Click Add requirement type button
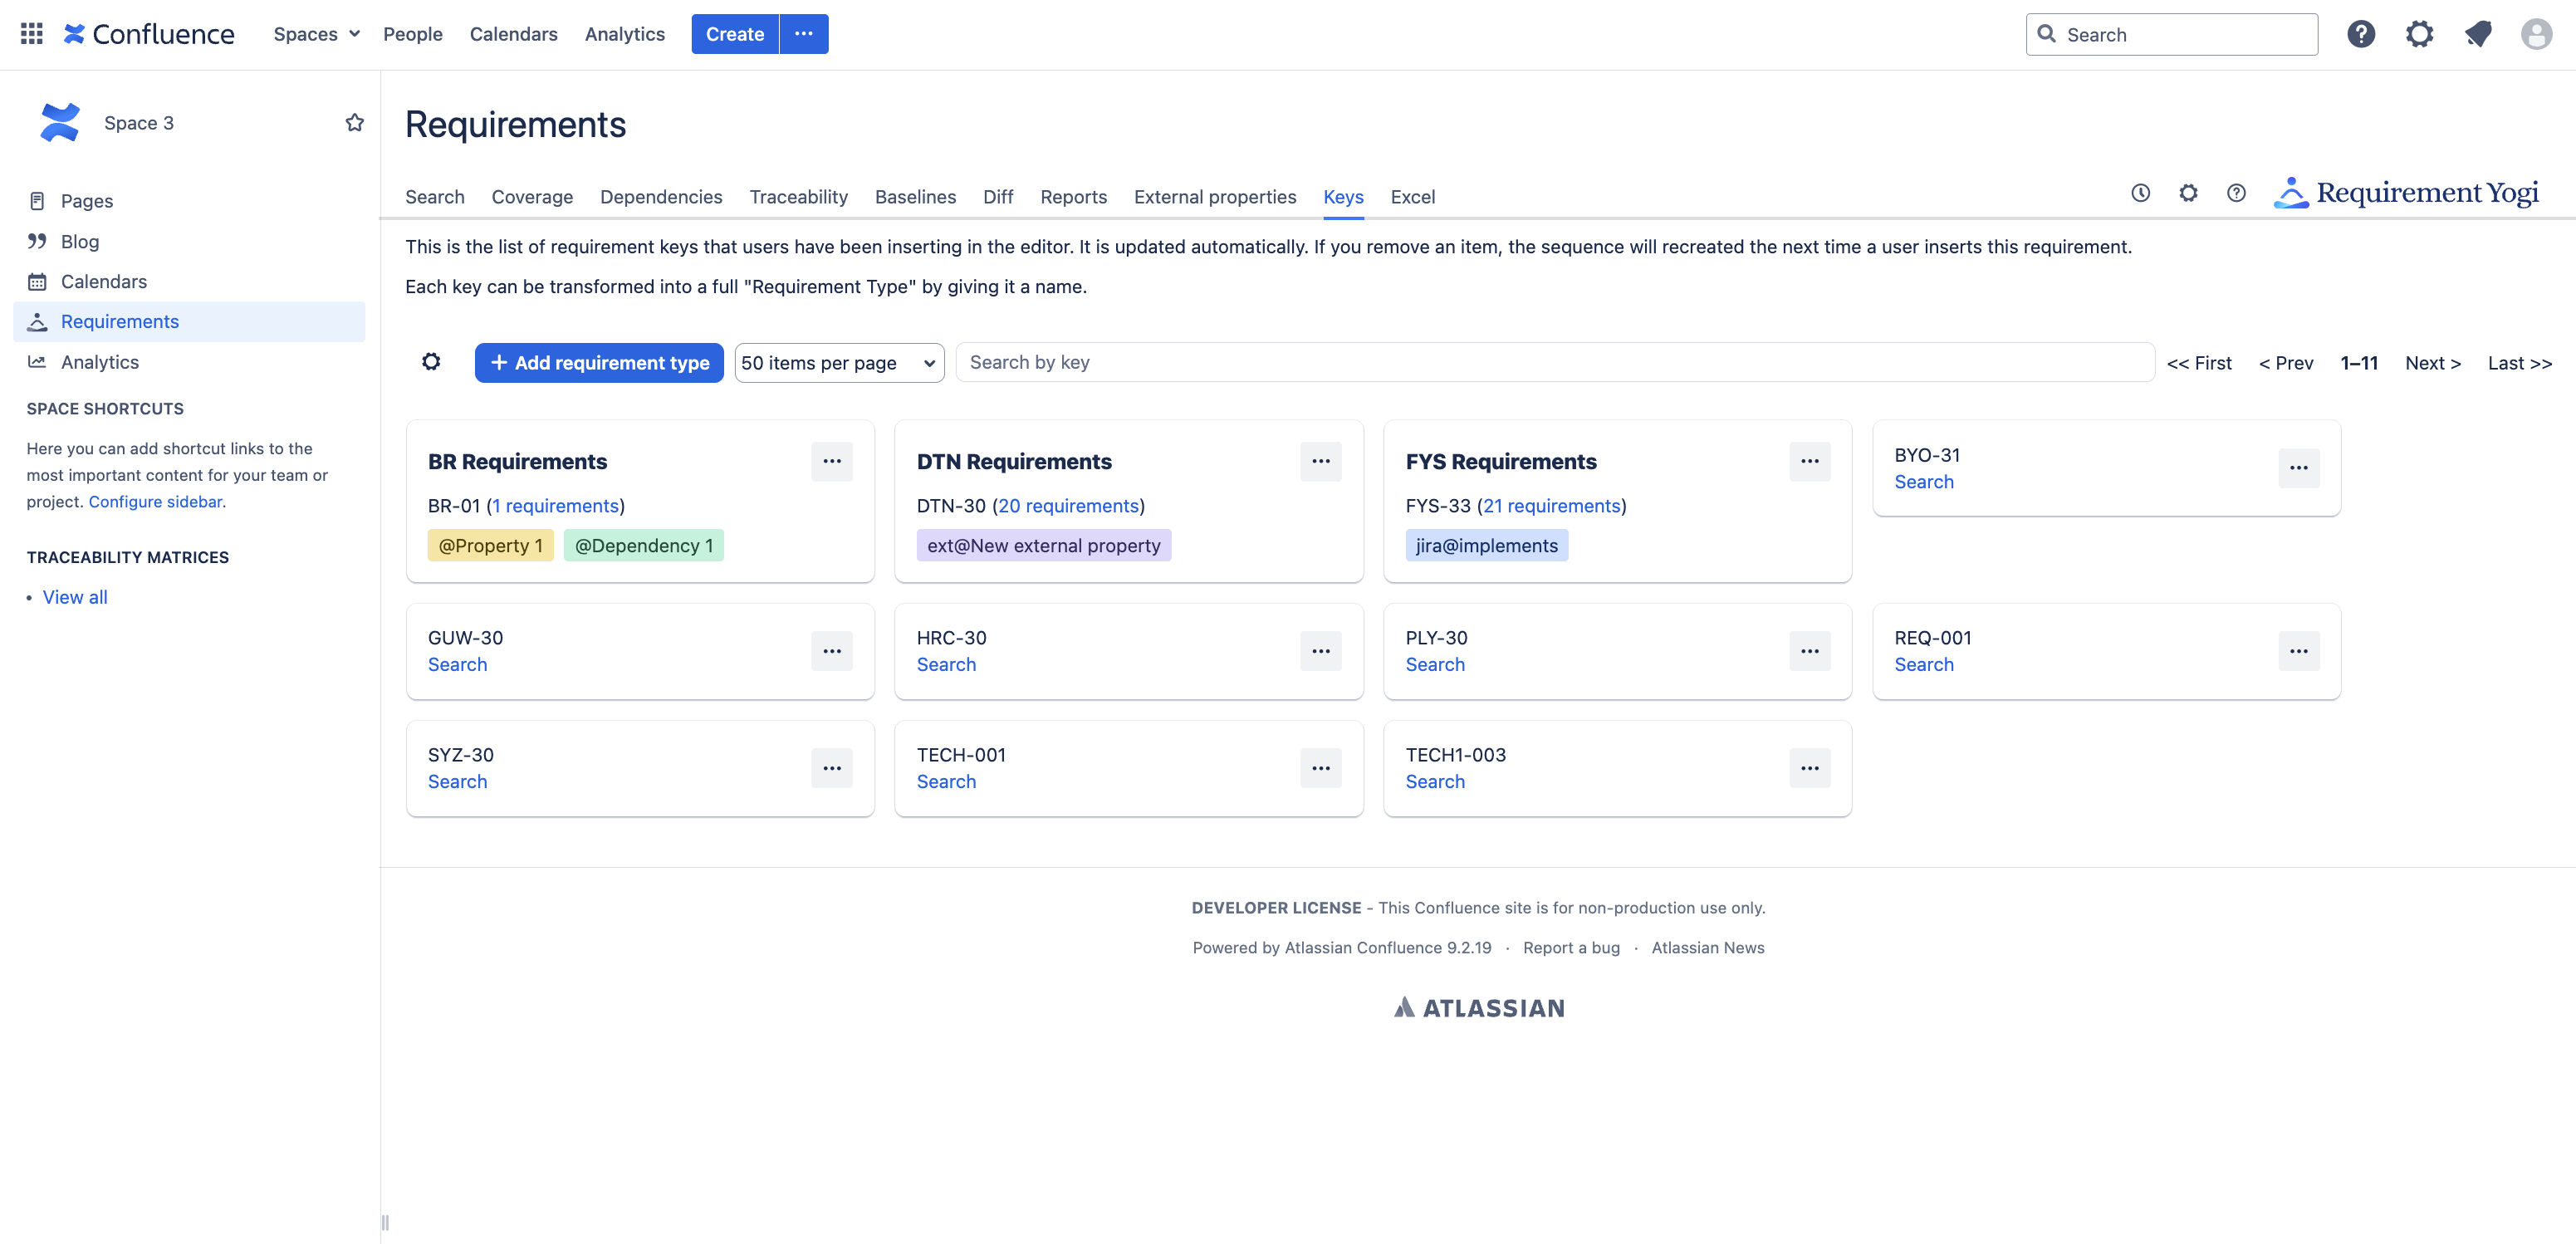The image size is (2576, 1244). coord(598,362)
